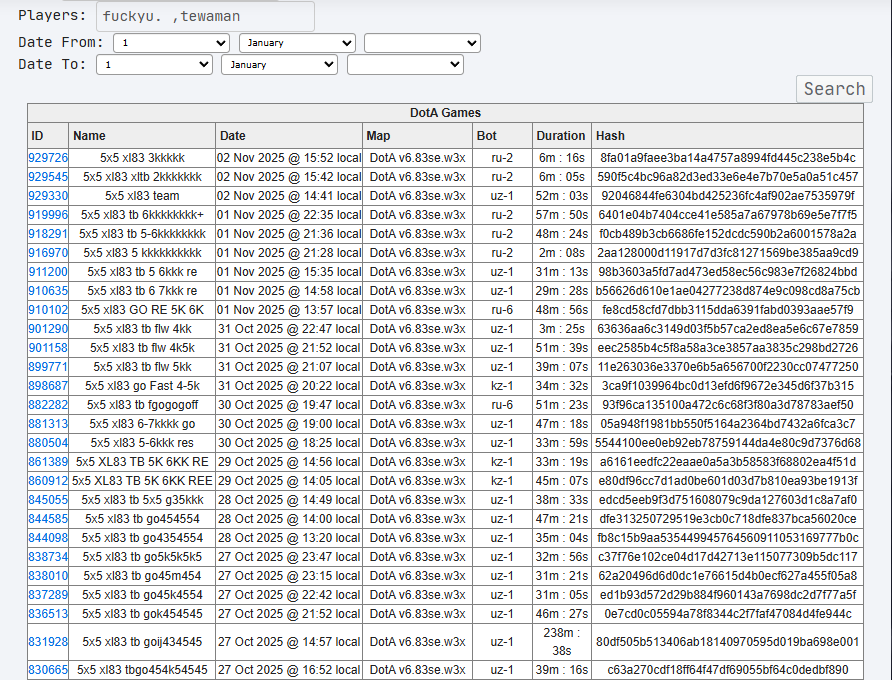The width and height of the screenshot is (892, 680).
Task: Open game ID 836513
Action: (x=48, y=614)
